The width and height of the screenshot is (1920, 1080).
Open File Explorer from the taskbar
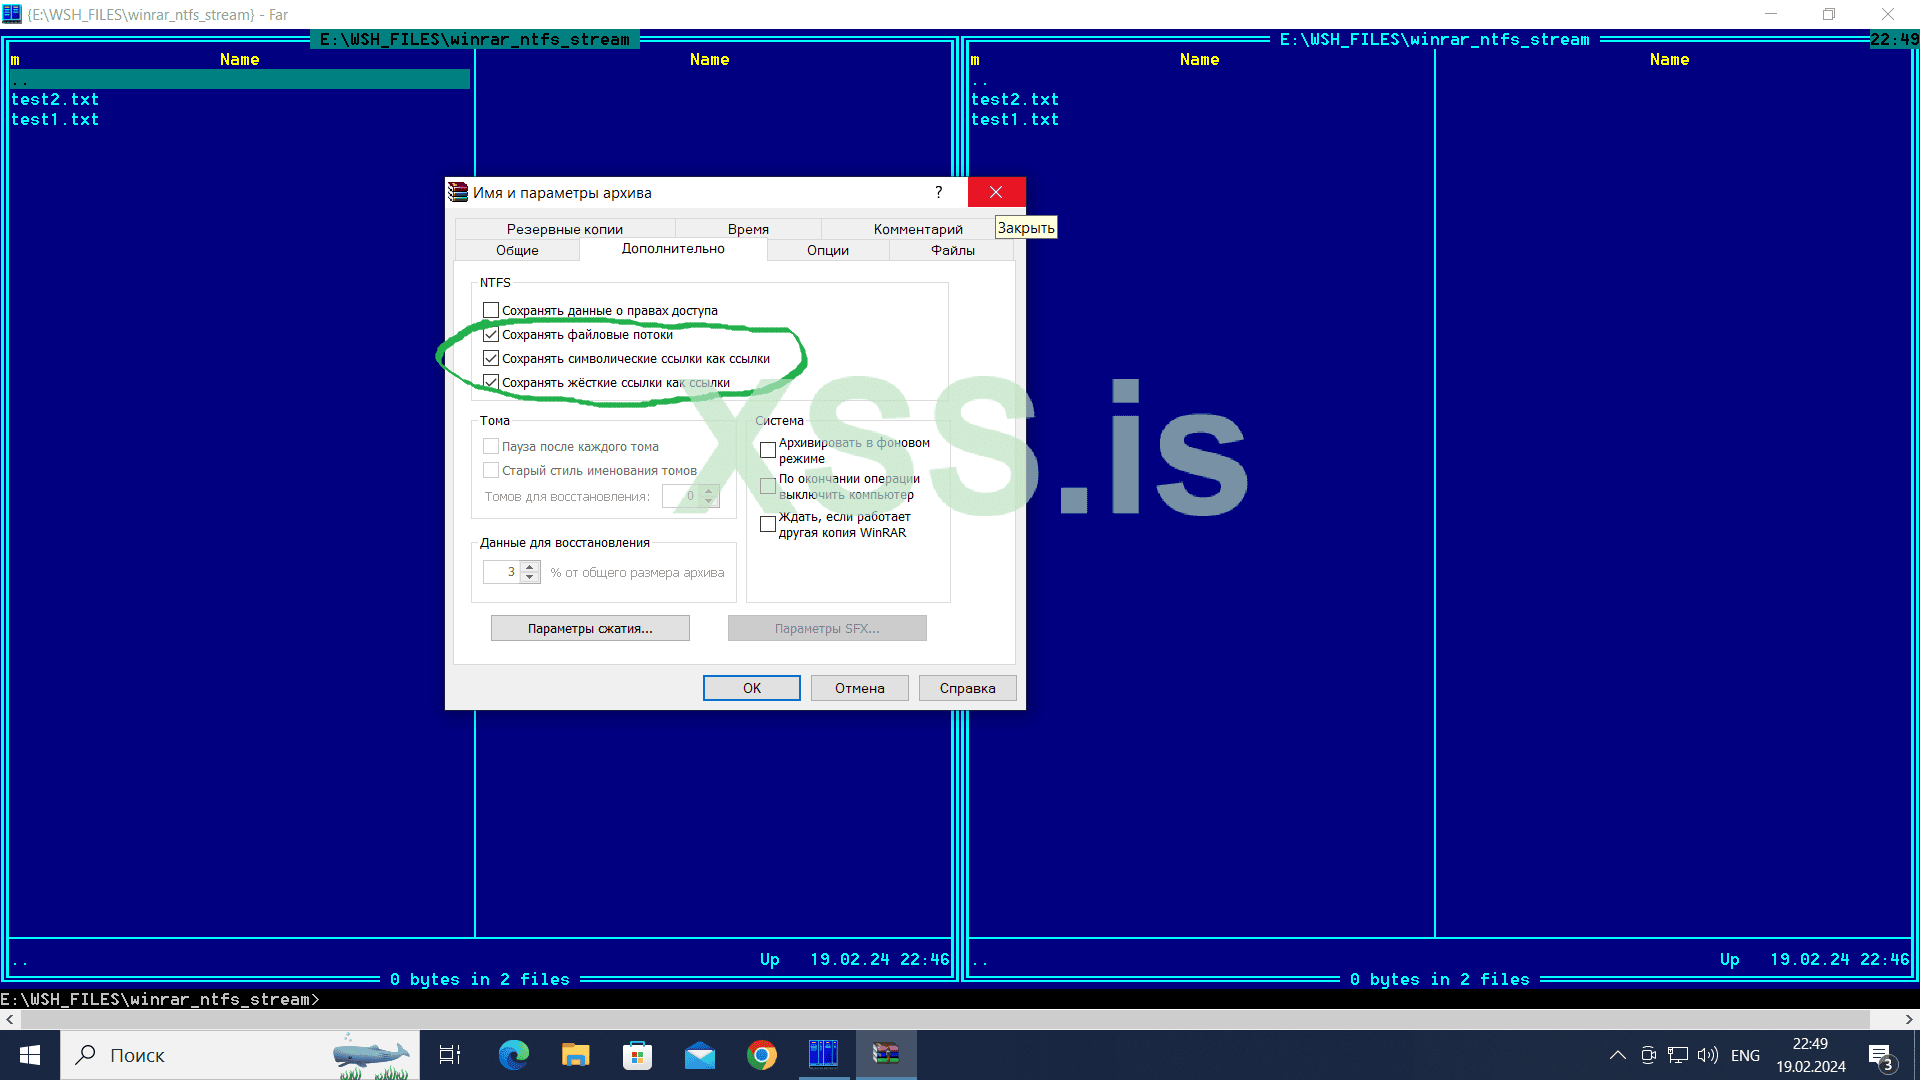(575, 1054)
